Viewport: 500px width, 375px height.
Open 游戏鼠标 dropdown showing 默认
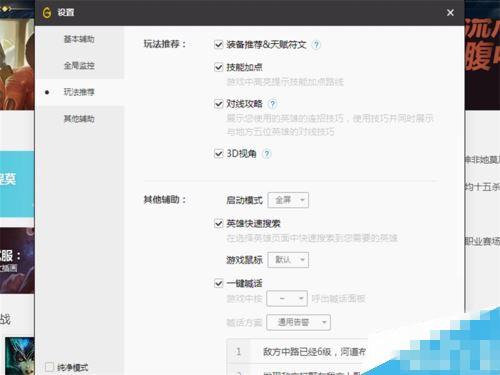point(288,260)
